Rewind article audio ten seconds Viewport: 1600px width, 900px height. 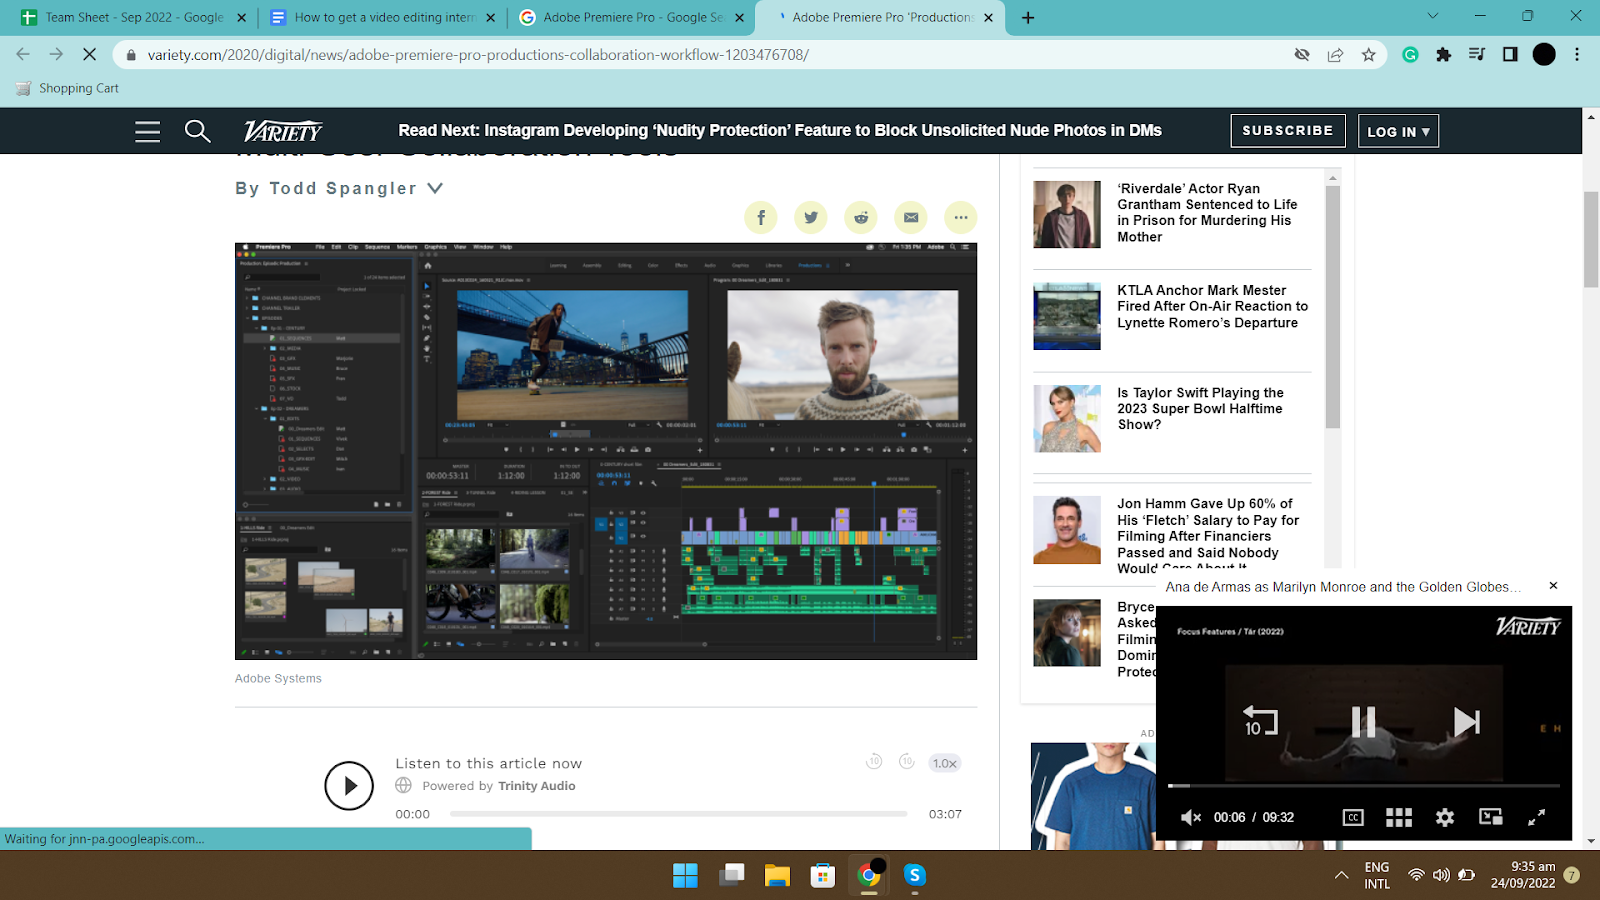tap(874, 762)
